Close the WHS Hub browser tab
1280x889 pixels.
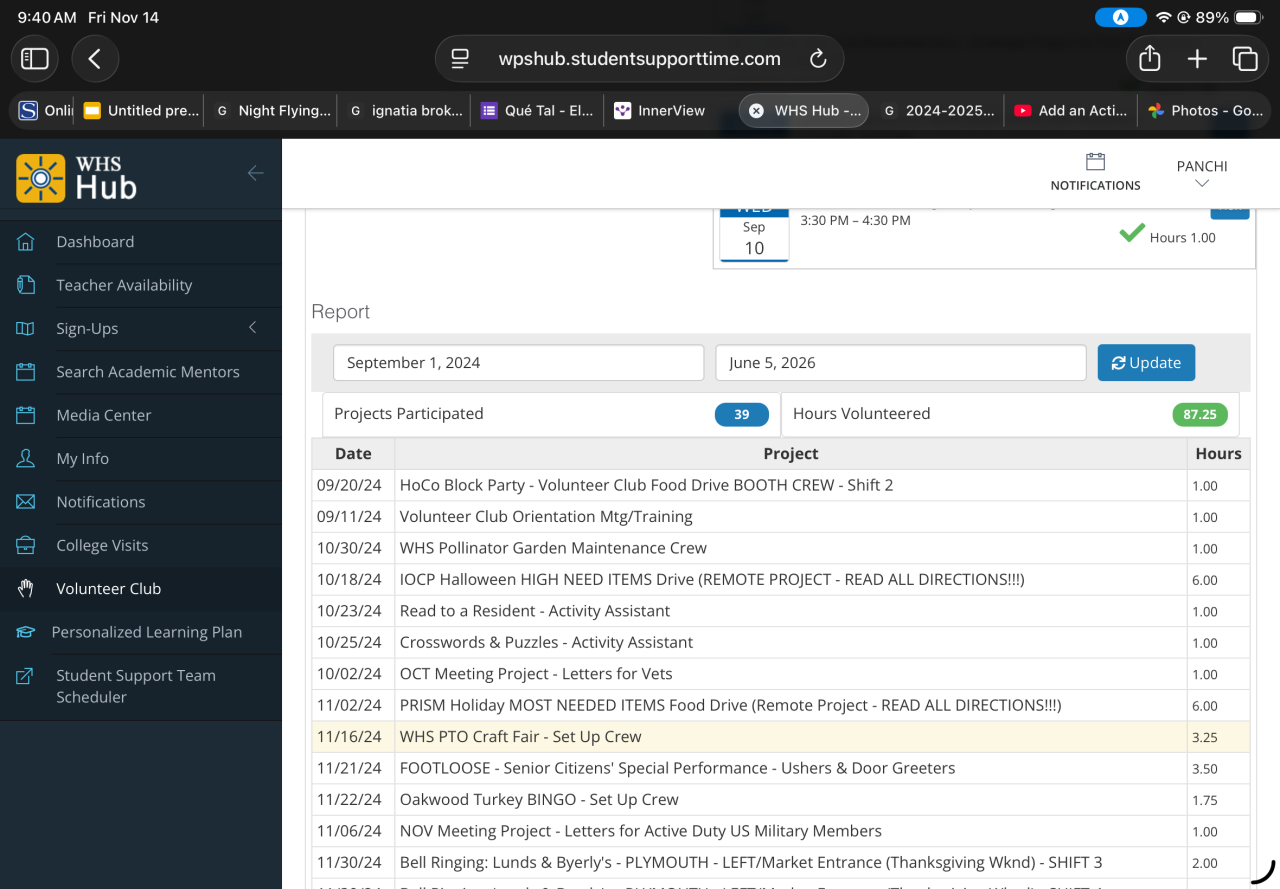point(756,111)
